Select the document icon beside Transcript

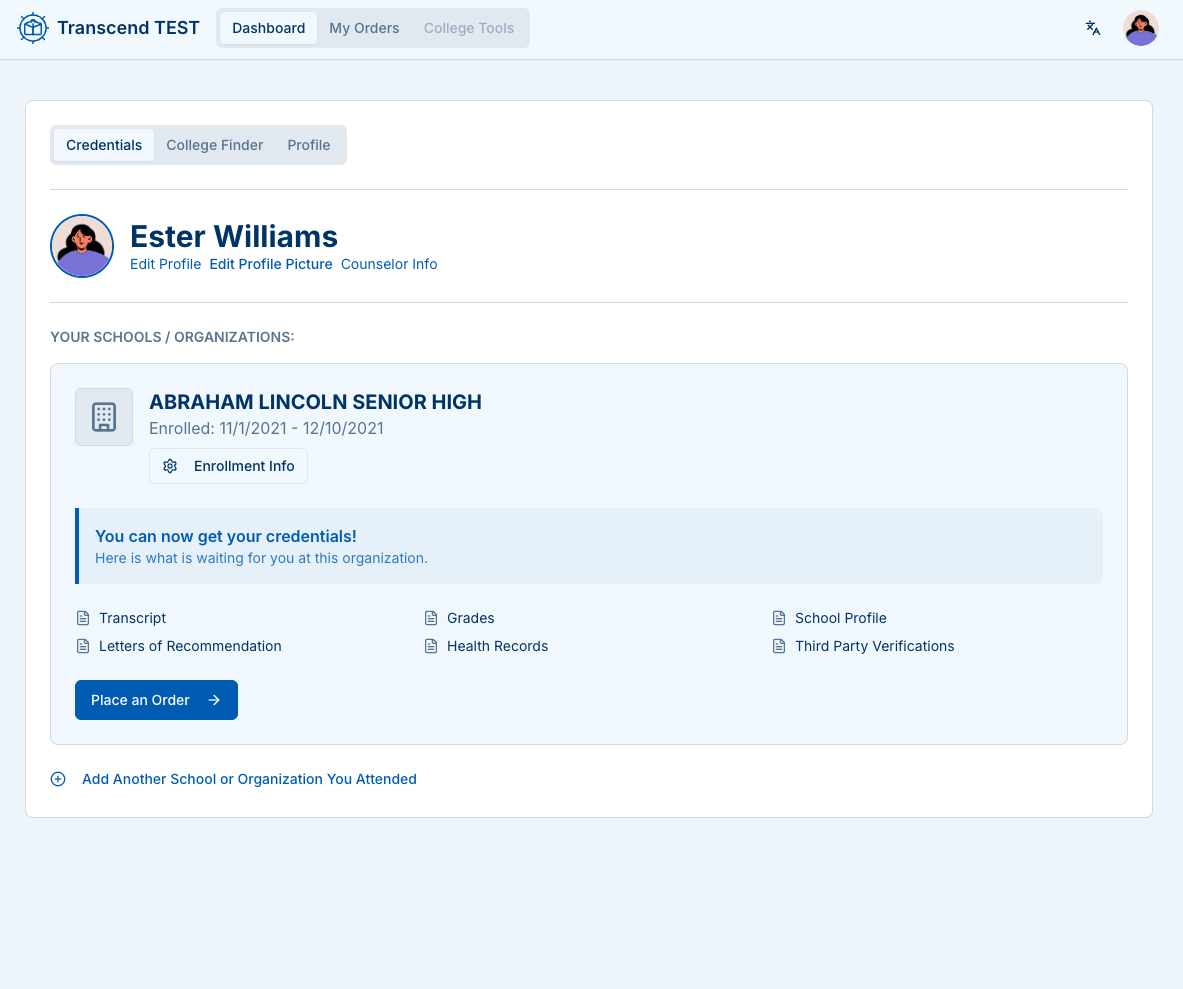click(x=82, y=617)
